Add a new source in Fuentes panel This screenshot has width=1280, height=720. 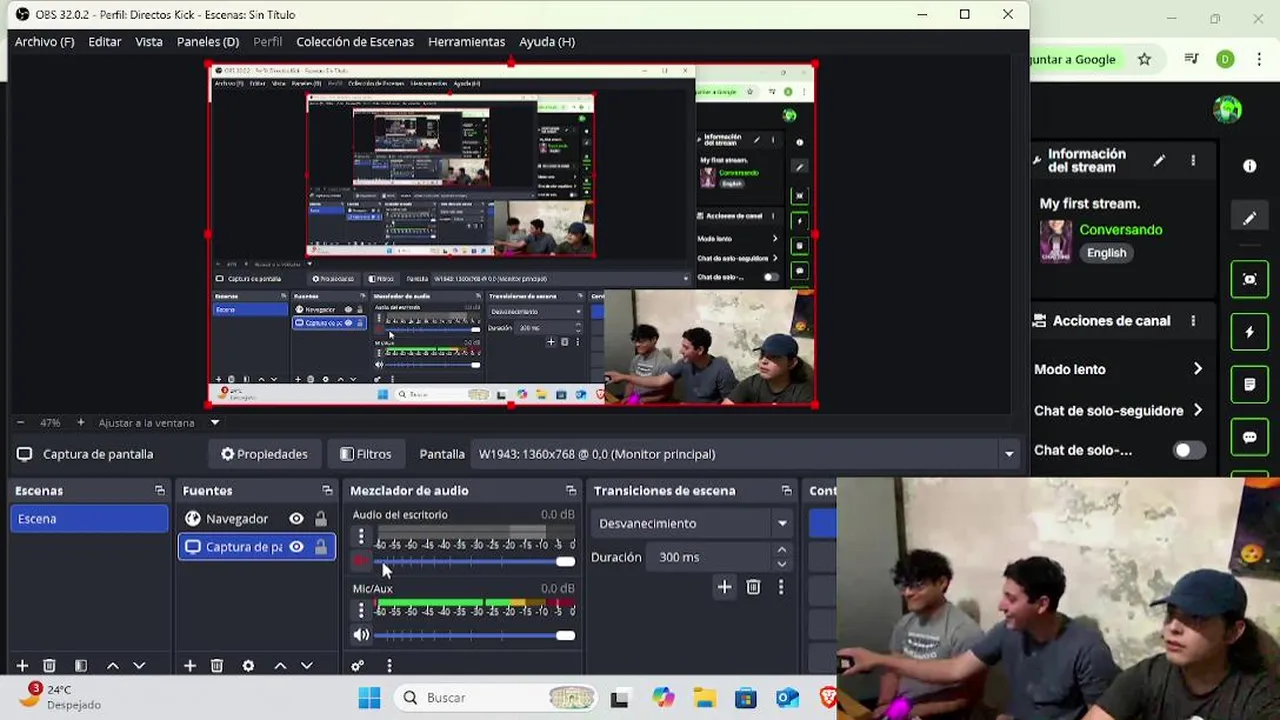(x=189, y=666)
